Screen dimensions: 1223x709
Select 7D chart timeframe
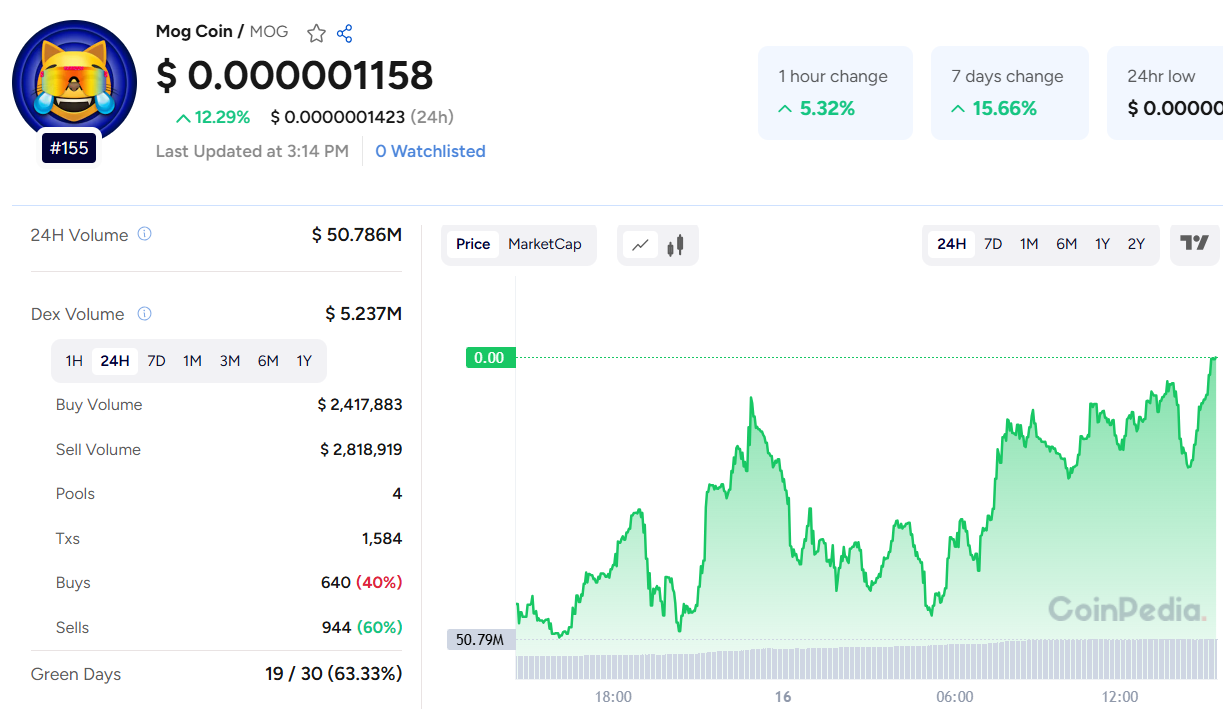tap(993, 244)
